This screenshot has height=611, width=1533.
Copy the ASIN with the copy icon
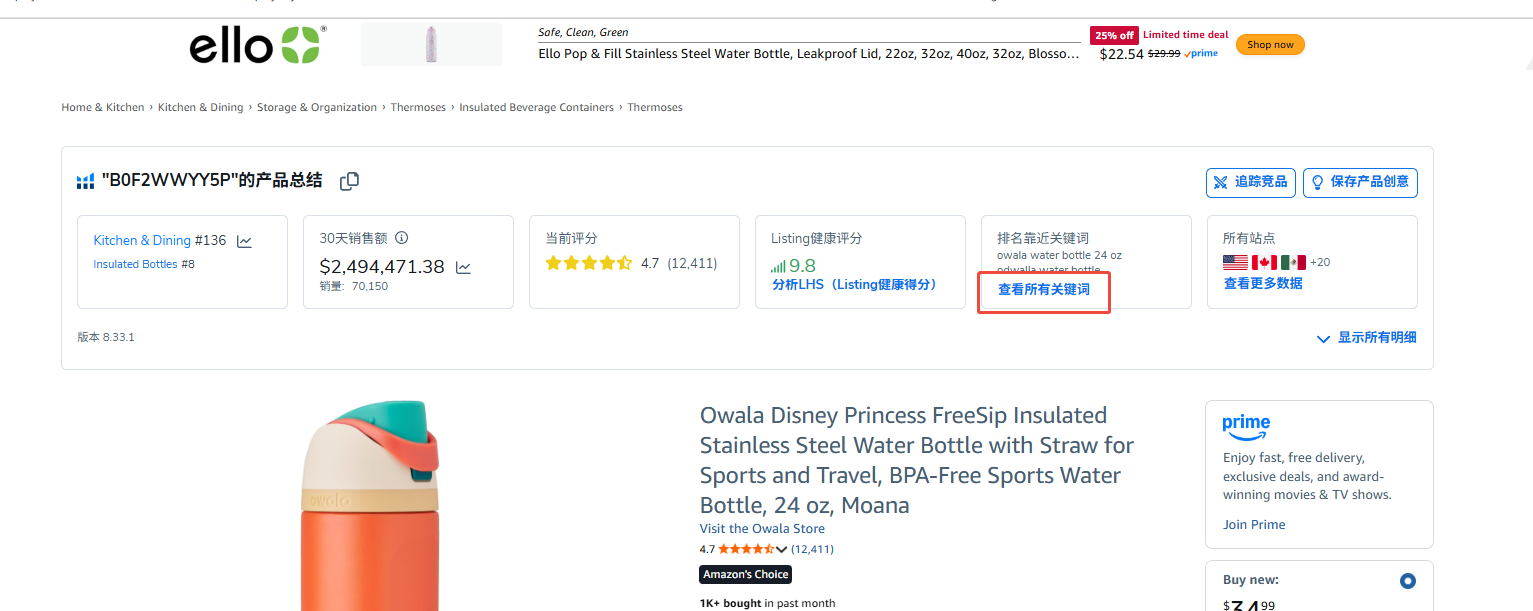[349, 181]
